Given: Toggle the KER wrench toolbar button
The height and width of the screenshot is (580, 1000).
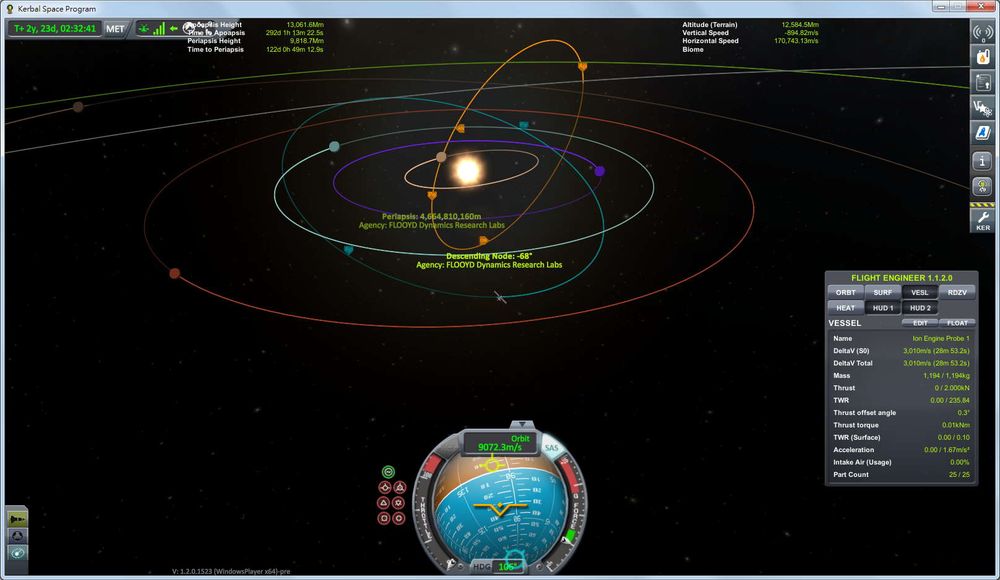Looking at the screenshot, I should coord(982,220).
